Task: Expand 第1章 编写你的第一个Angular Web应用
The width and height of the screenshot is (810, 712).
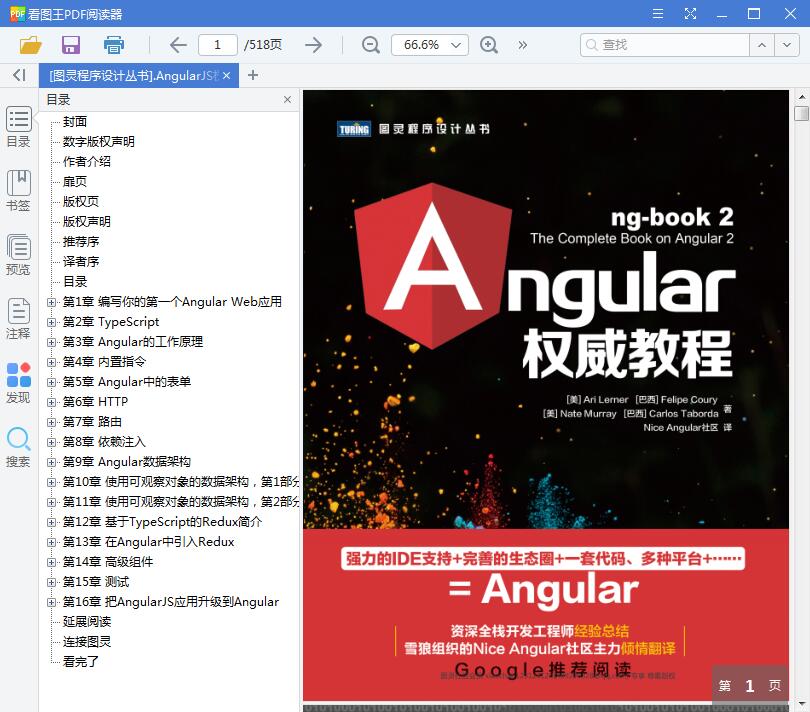Action: (51, 302)
